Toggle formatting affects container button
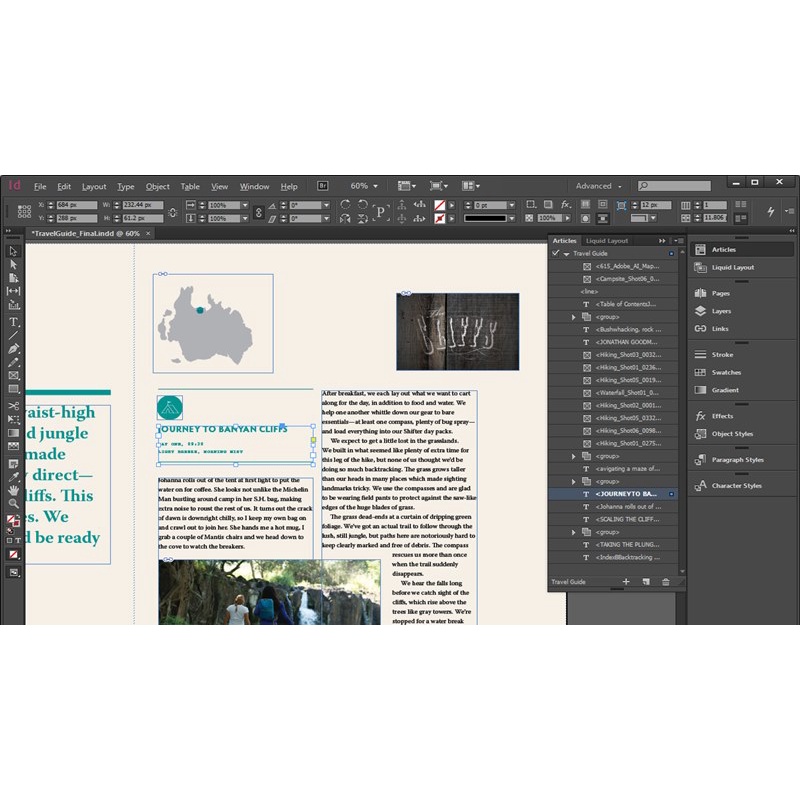Image resolution: width=800 pixels, height=800 pixels. pos(10,540)
